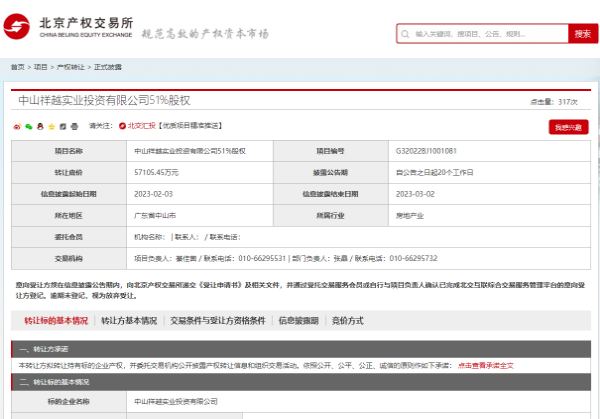Open the 转让标的基本情况 tab
Image resolution: width=600 pixels, height=419 pixels.
coord(56,321)
